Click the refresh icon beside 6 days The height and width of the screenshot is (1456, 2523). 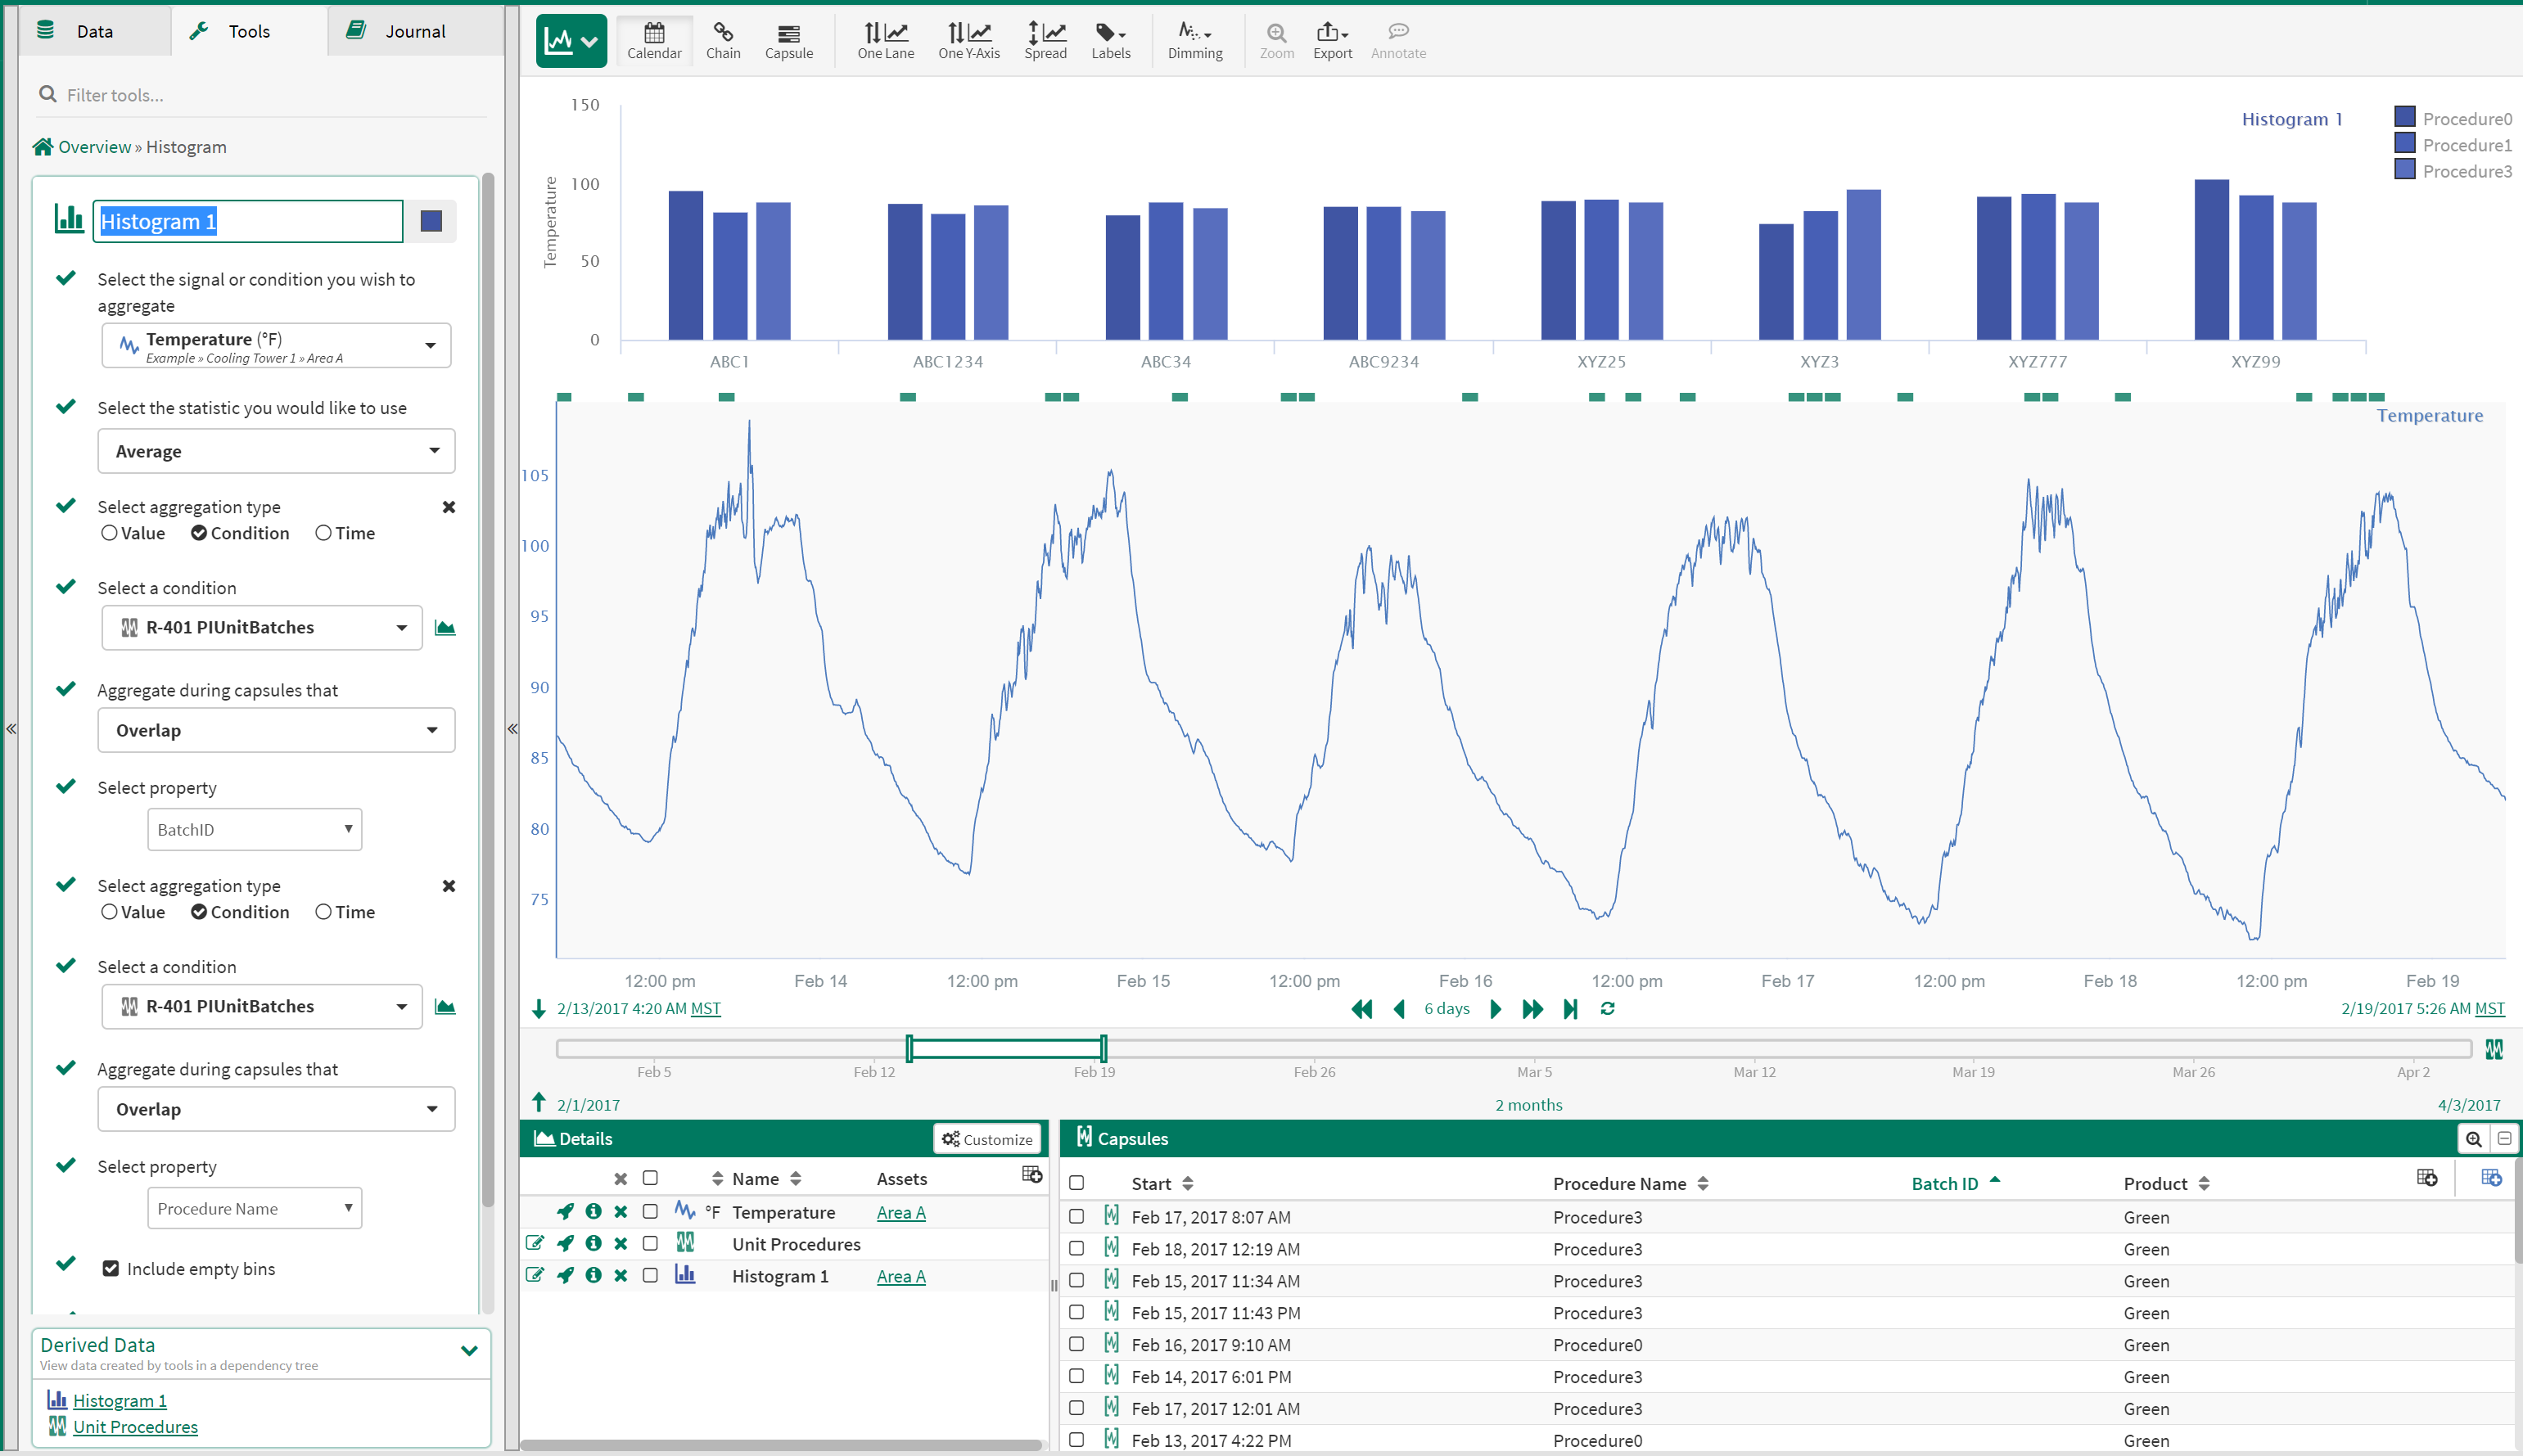[x=1607, y=1008]
